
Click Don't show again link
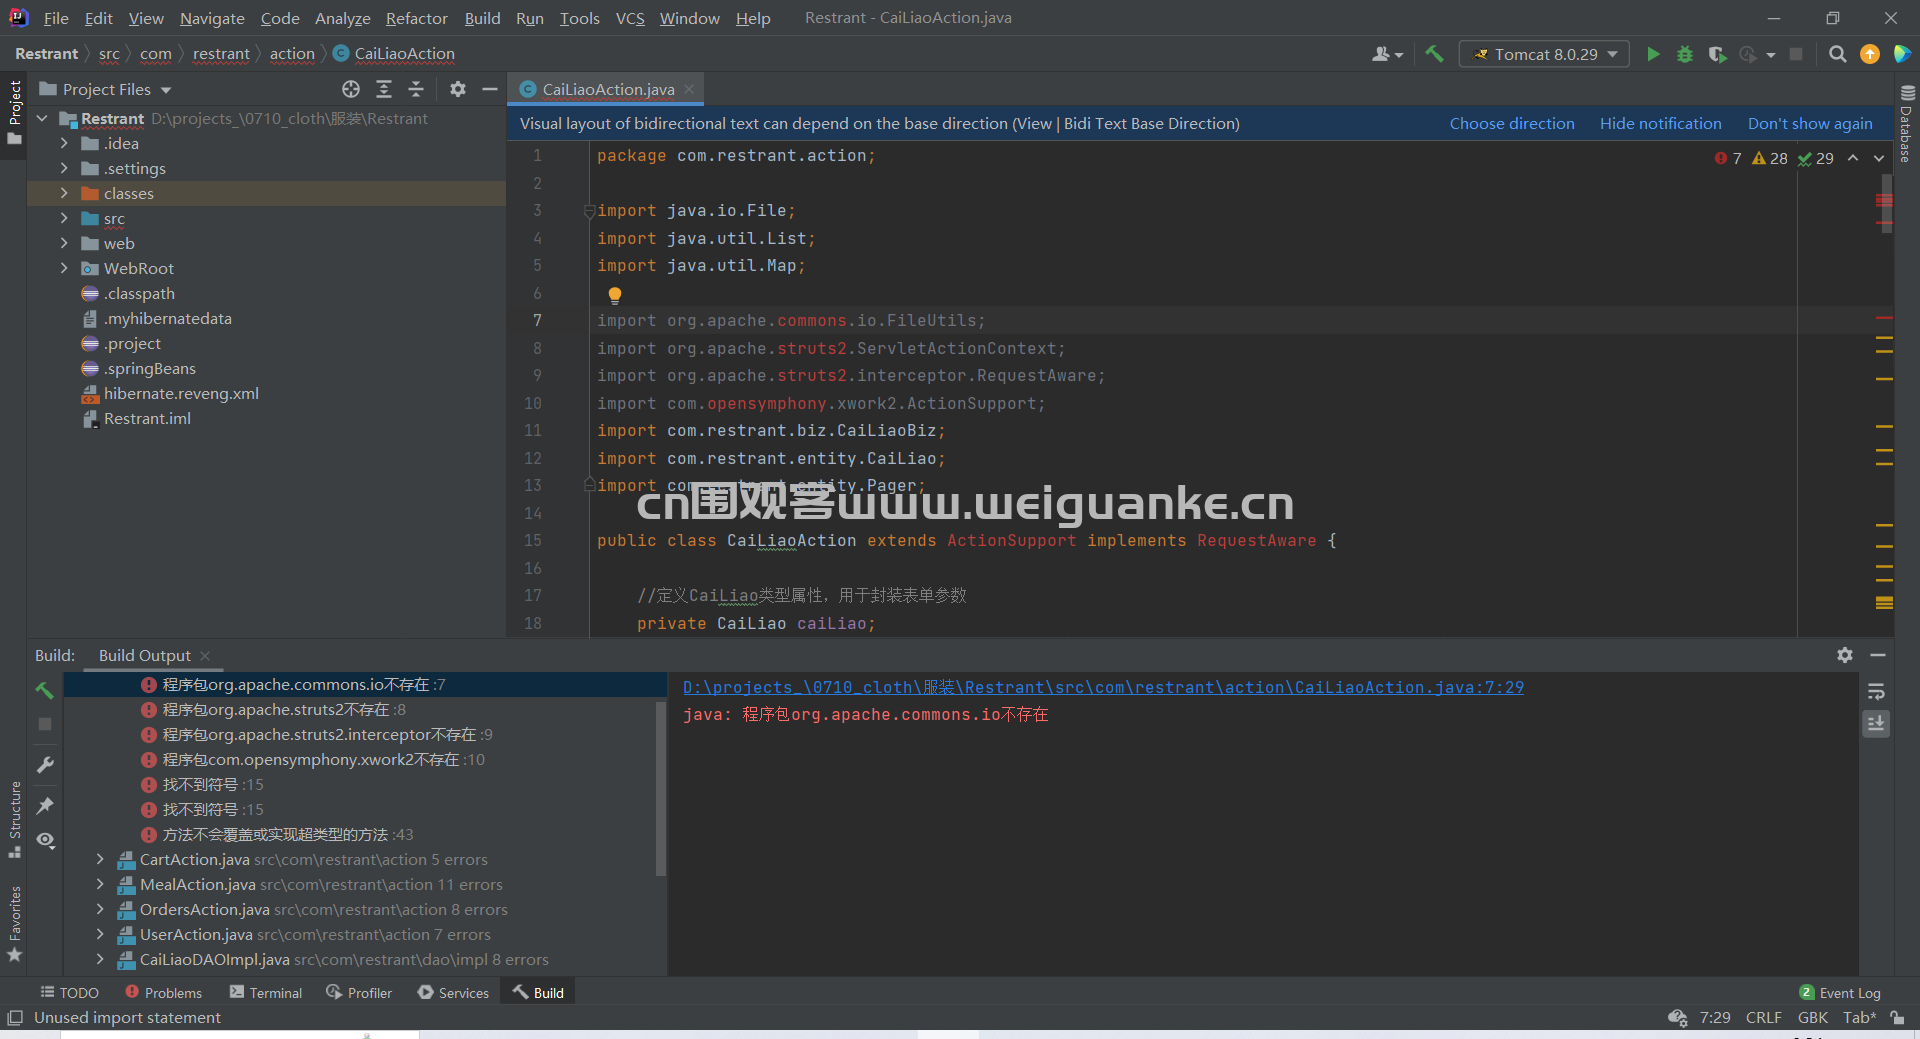coord(1810,123)
